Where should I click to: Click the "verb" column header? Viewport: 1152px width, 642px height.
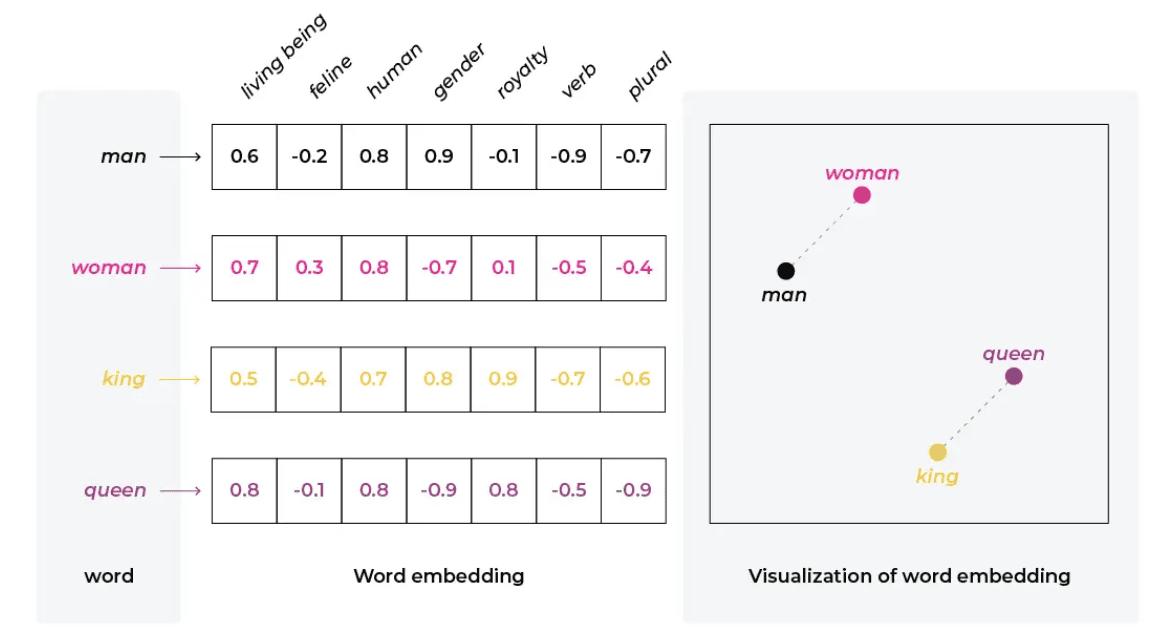point(579,80)
